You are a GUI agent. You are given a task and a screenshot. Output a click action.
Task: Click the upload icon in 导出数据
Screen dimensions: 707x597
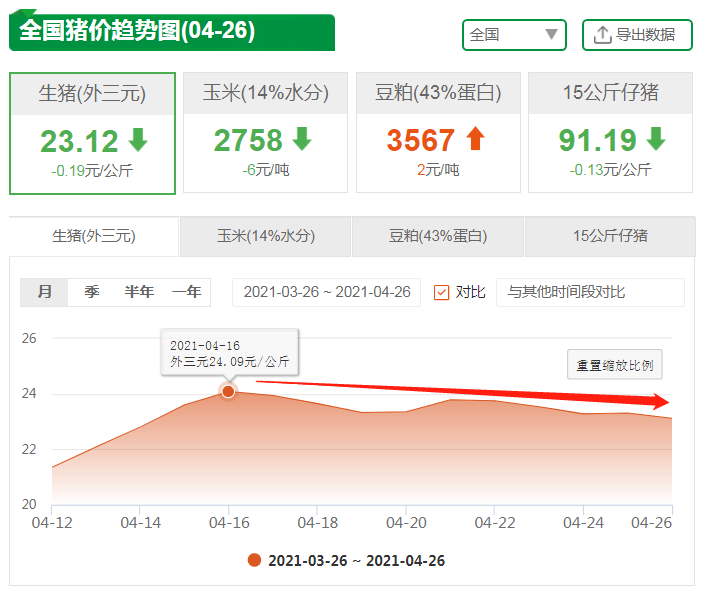(602, 35)
